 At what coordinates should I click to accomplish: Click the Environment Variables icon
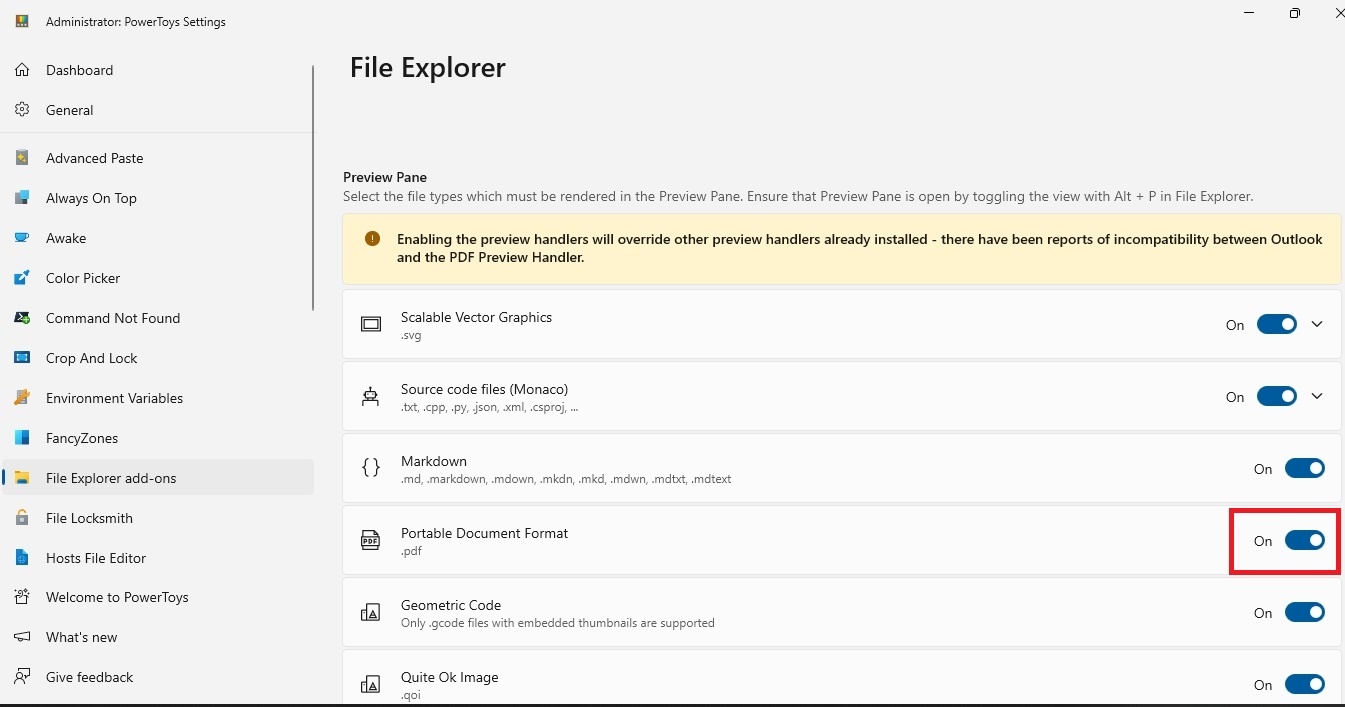click(22, 398)
